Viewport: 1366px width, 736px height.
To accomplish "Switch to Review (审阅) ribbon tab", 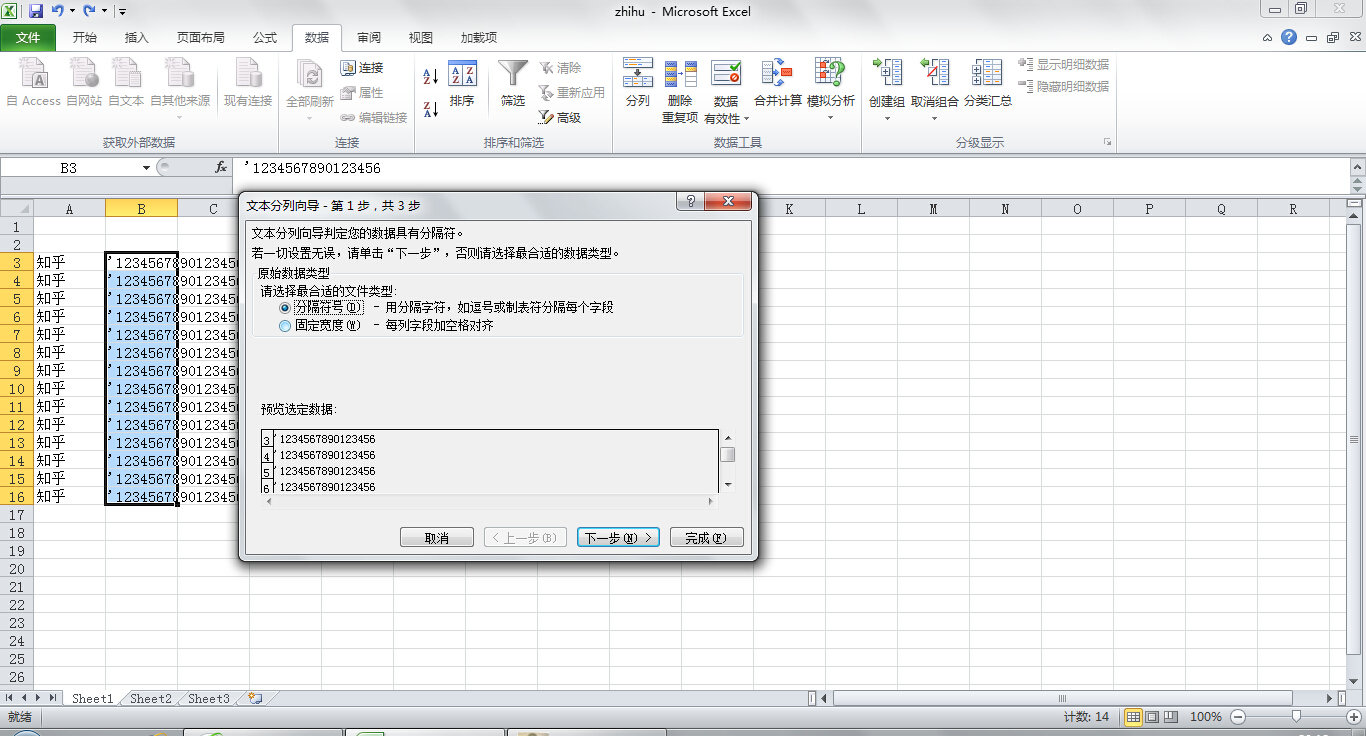I will 369,38.
